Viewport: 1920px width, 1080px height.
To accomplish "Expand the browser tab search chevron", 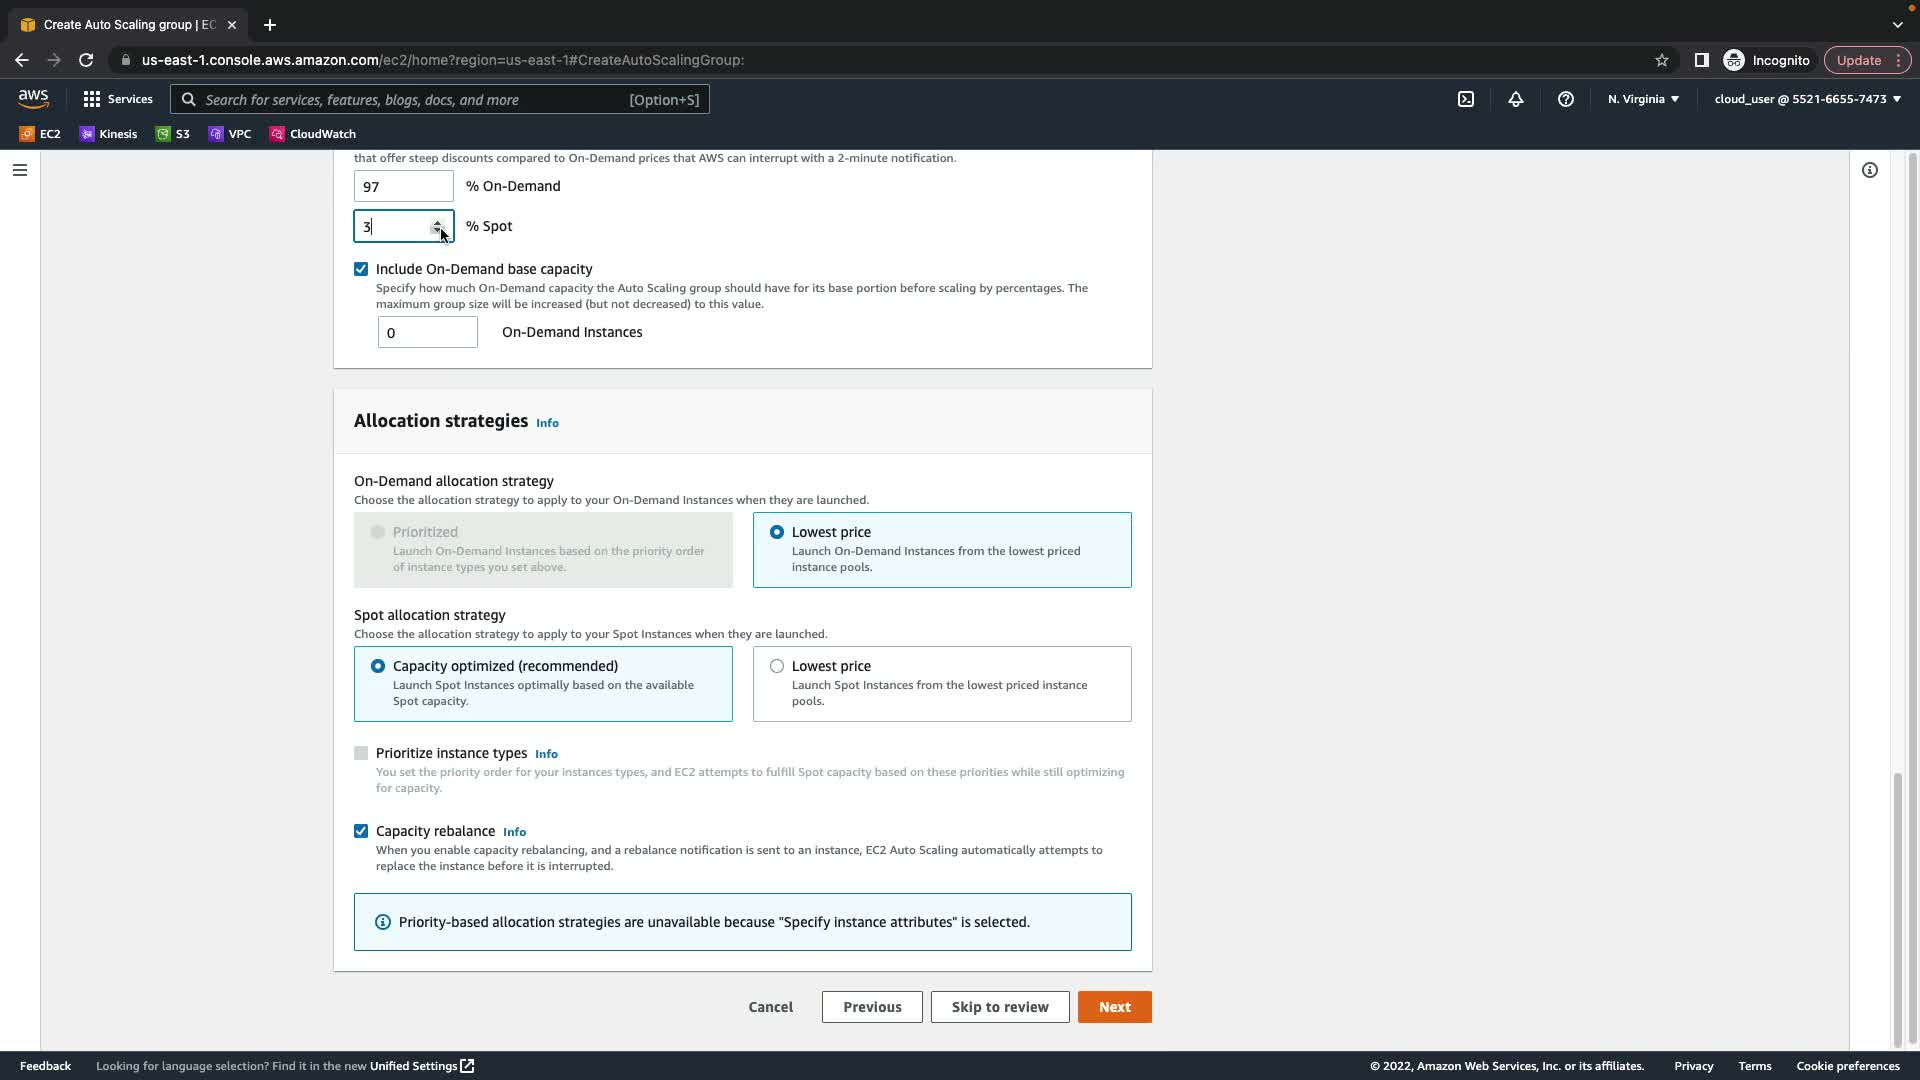I will [1897, 24].
